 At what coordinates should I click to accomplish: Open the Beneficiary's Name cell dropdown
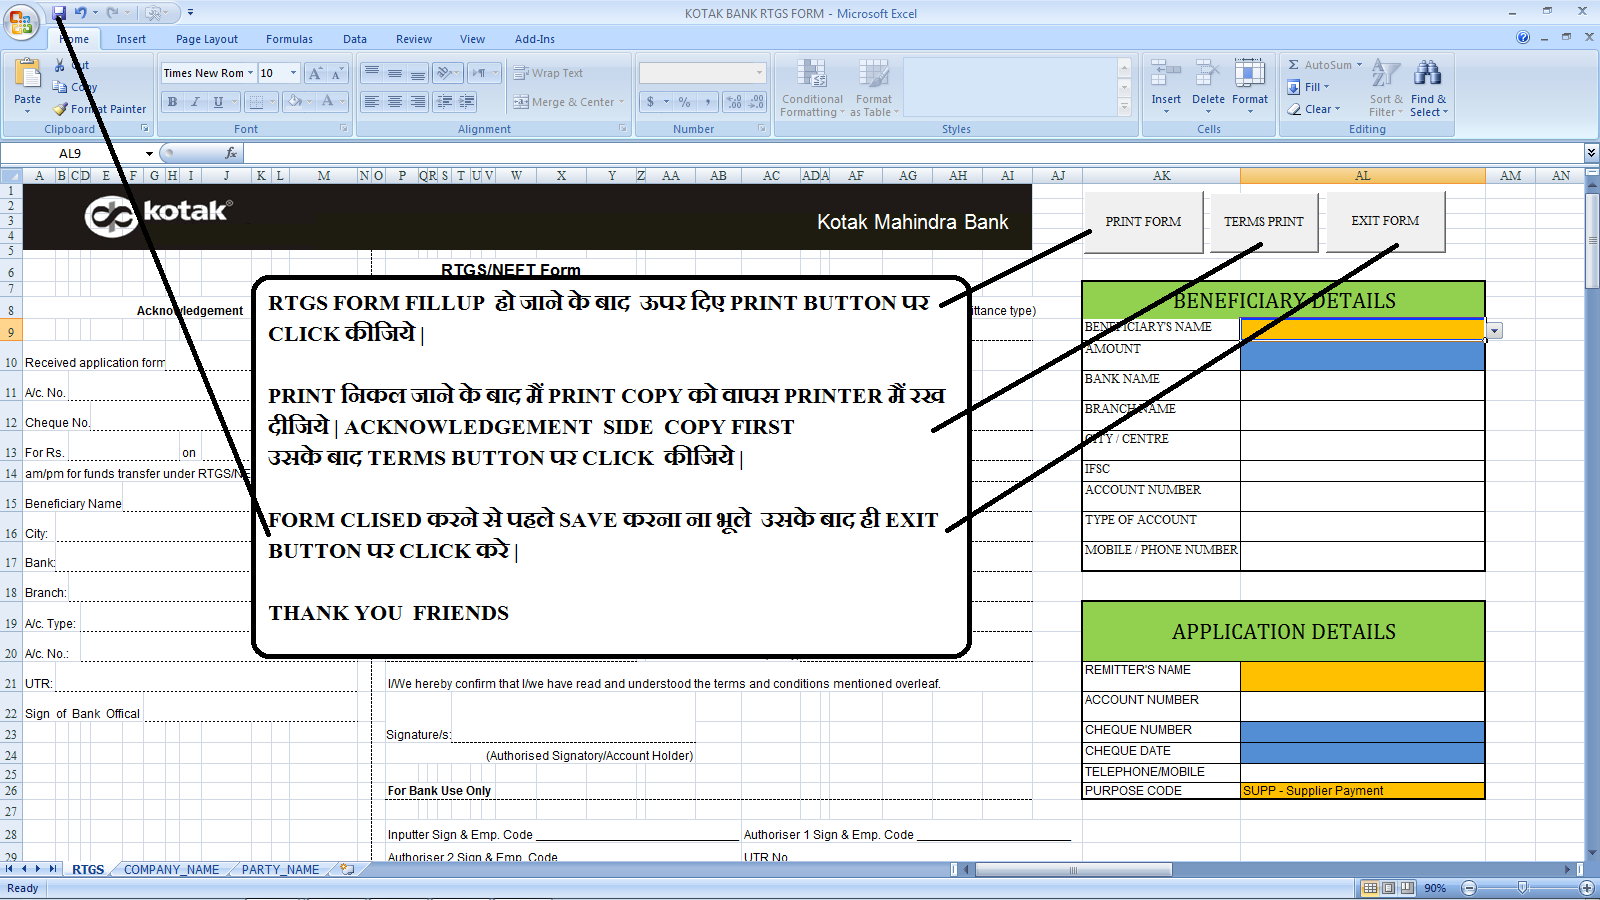(1494, 329)
